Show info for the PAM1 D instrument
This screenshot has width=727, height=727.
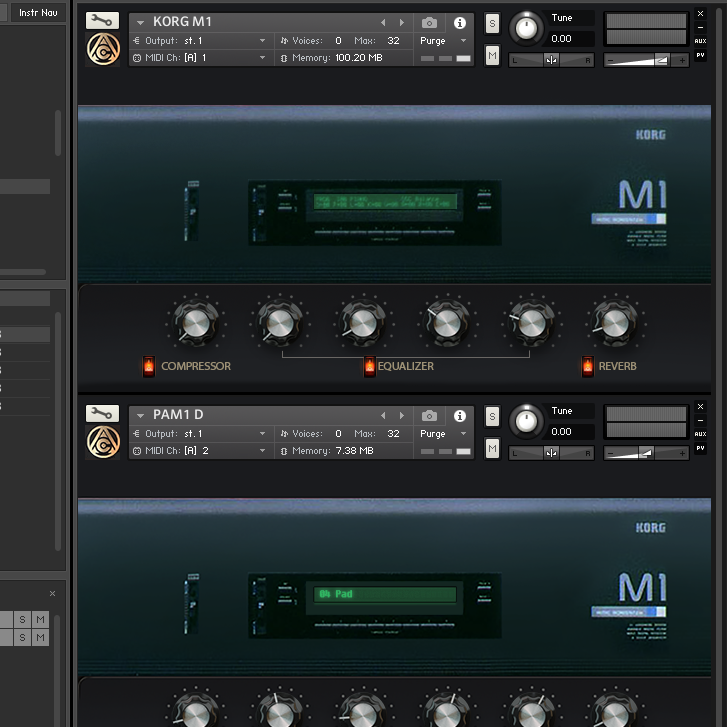(x=459, y=416)
